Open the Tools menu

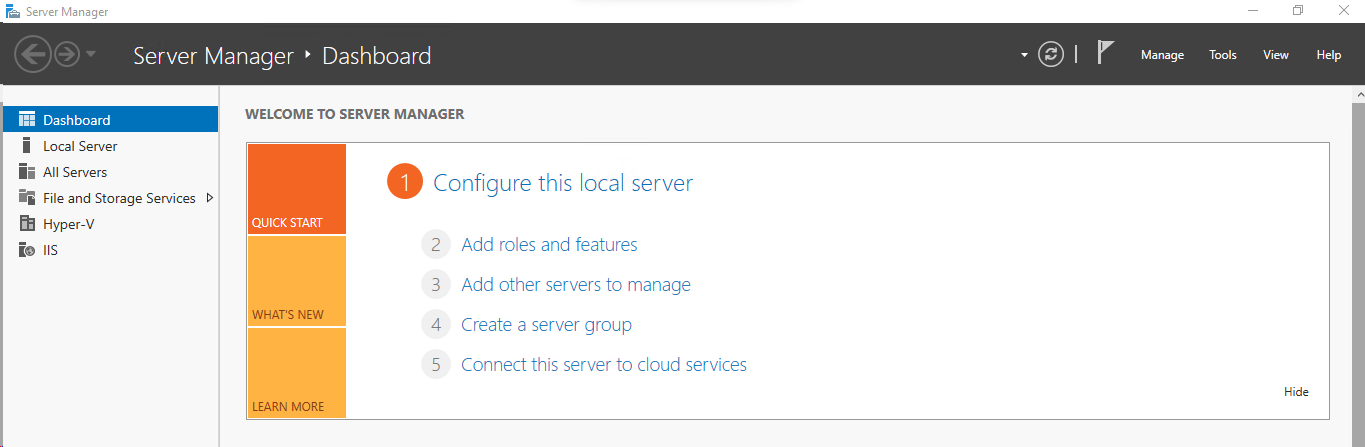point(1223,55)
